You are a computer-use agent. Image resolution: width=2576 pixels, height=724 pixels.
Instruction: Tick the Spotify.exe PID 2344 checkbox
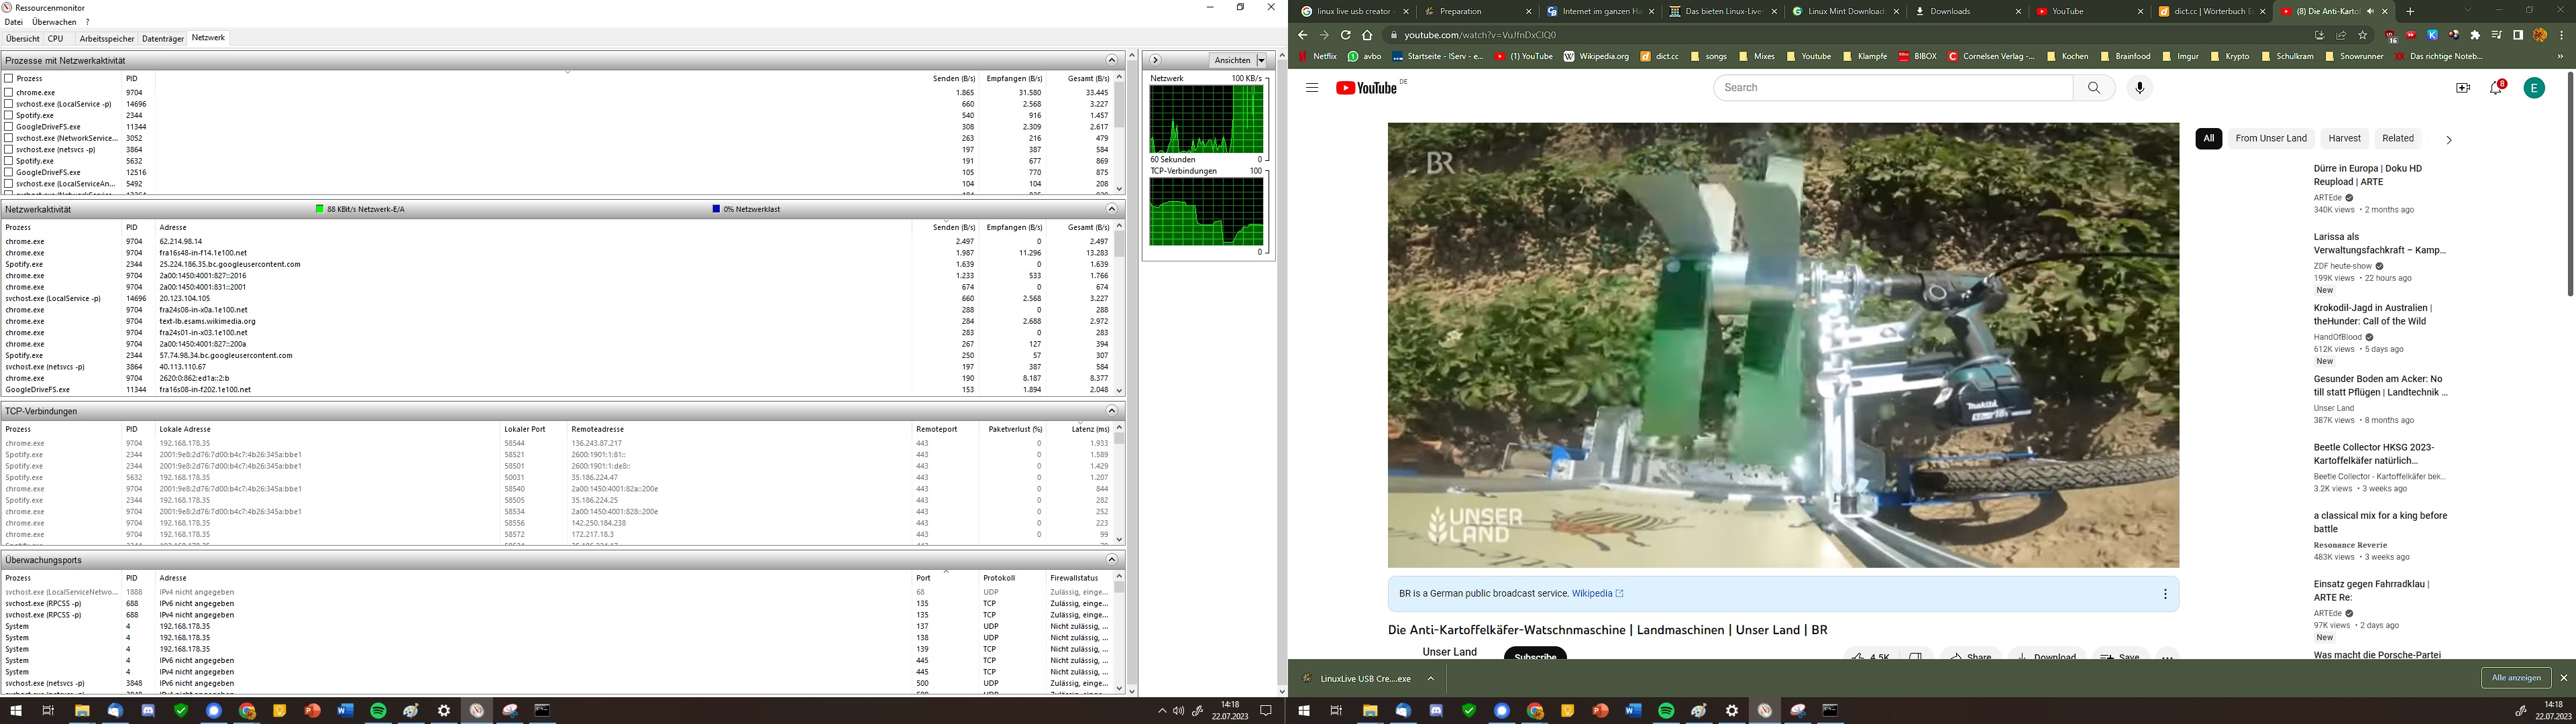9,115
